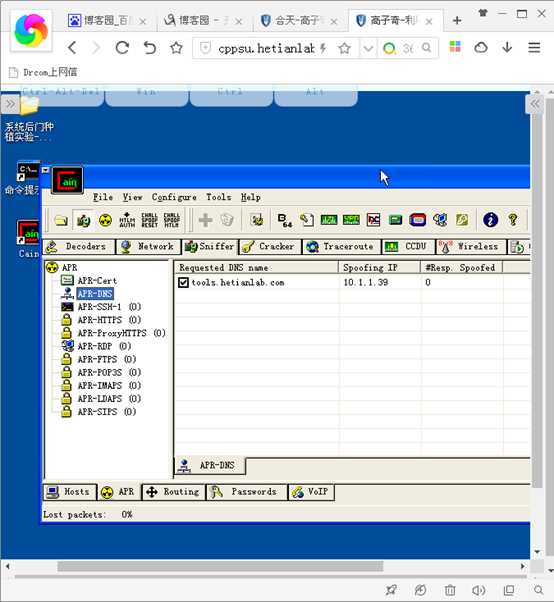Click the plus Add to list icon
The image size is (554, 602).
pyautogui.click(x=205, y=220)
